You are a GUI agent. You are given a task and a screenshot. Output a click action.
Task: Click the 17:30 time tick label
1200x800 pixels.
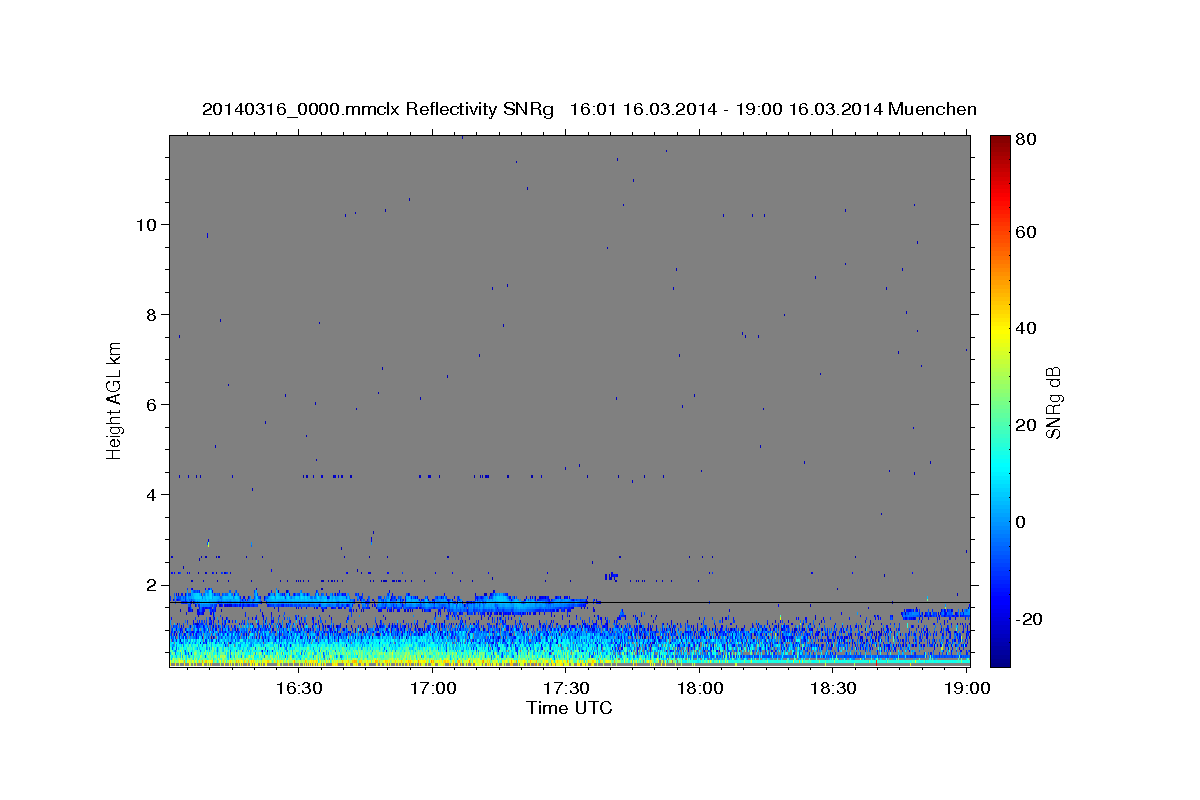[566, 688]
